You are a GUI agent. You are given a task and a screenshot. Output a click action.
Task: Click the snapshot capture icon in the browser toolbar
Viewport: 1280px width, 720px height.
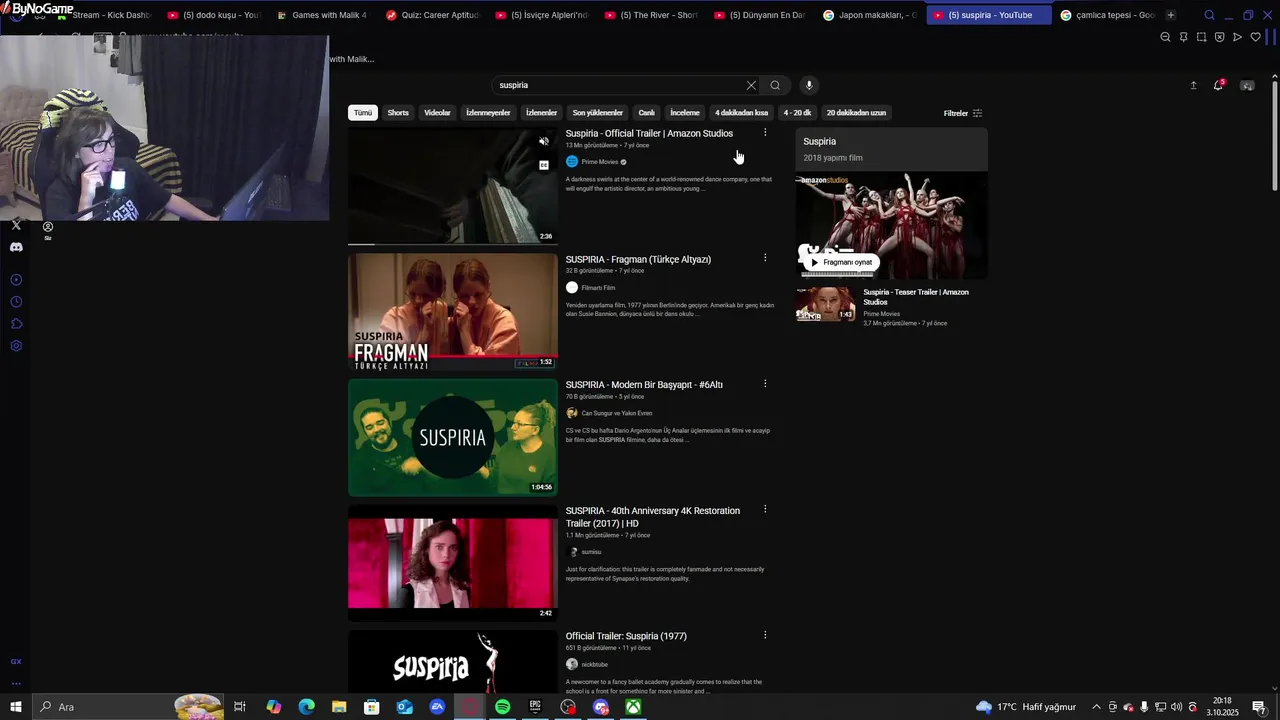pyautogui.click(x=1201, y=37)
